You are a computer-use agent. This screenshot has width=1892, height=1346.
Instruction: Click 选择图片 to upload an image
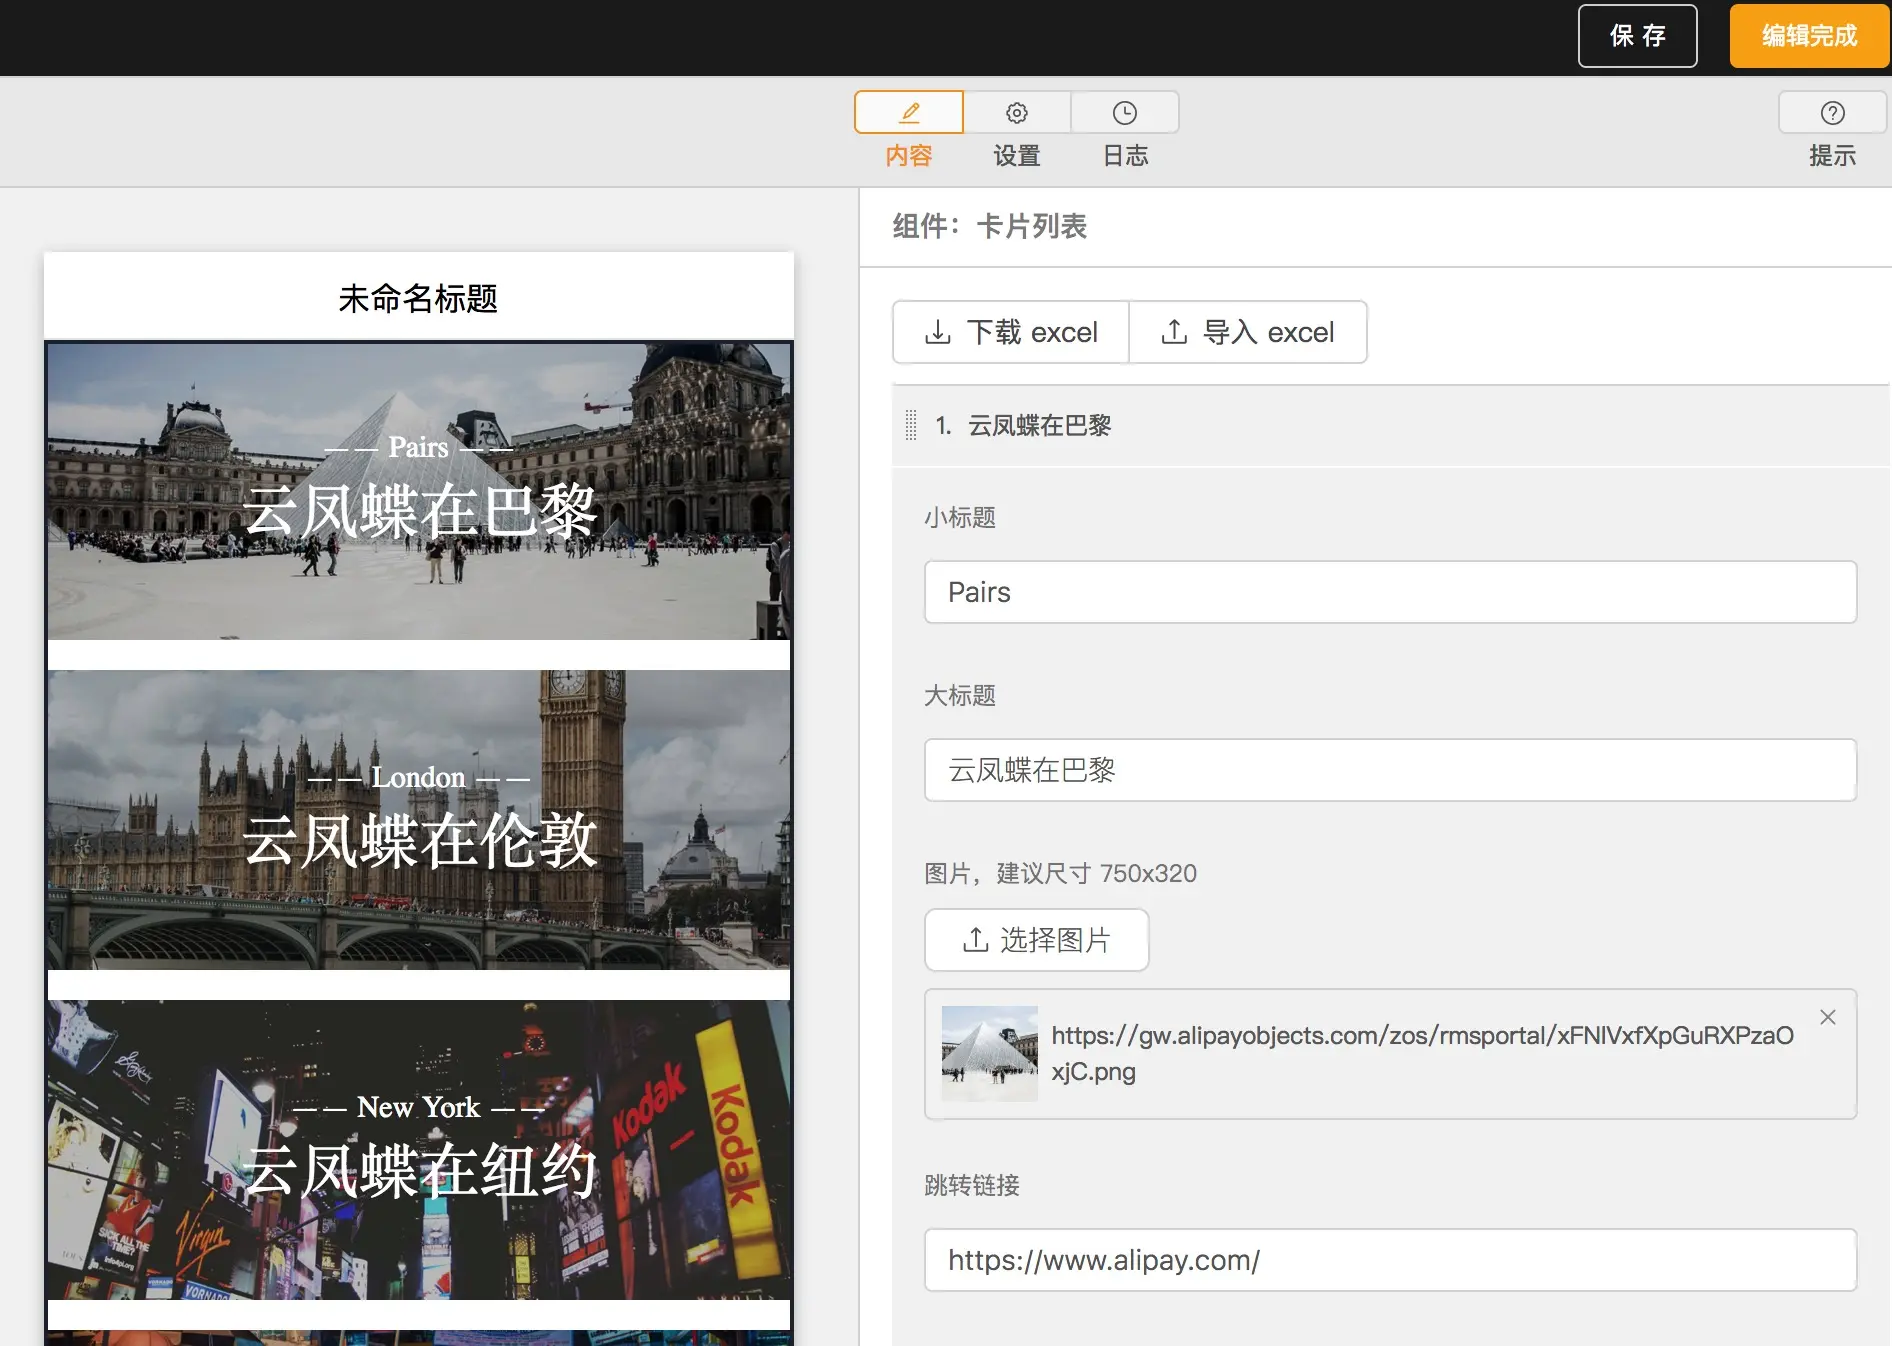tap(1037, 940)
